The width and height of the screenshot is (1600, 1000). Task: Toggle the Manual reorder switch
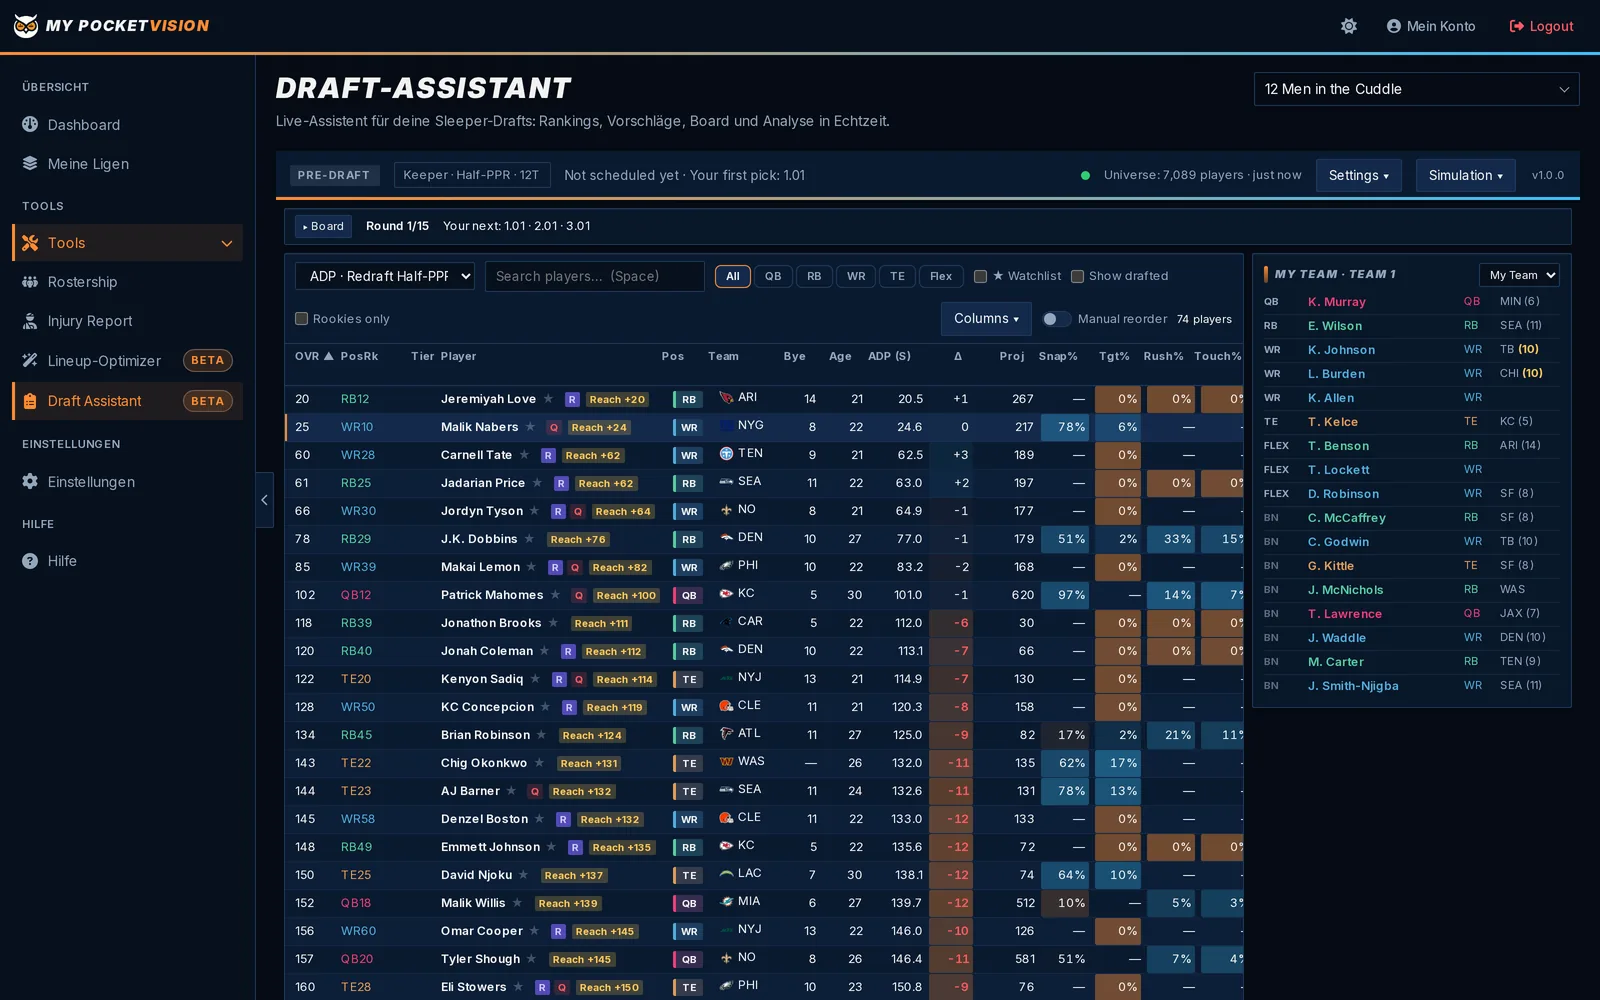tap(1056, 319)
